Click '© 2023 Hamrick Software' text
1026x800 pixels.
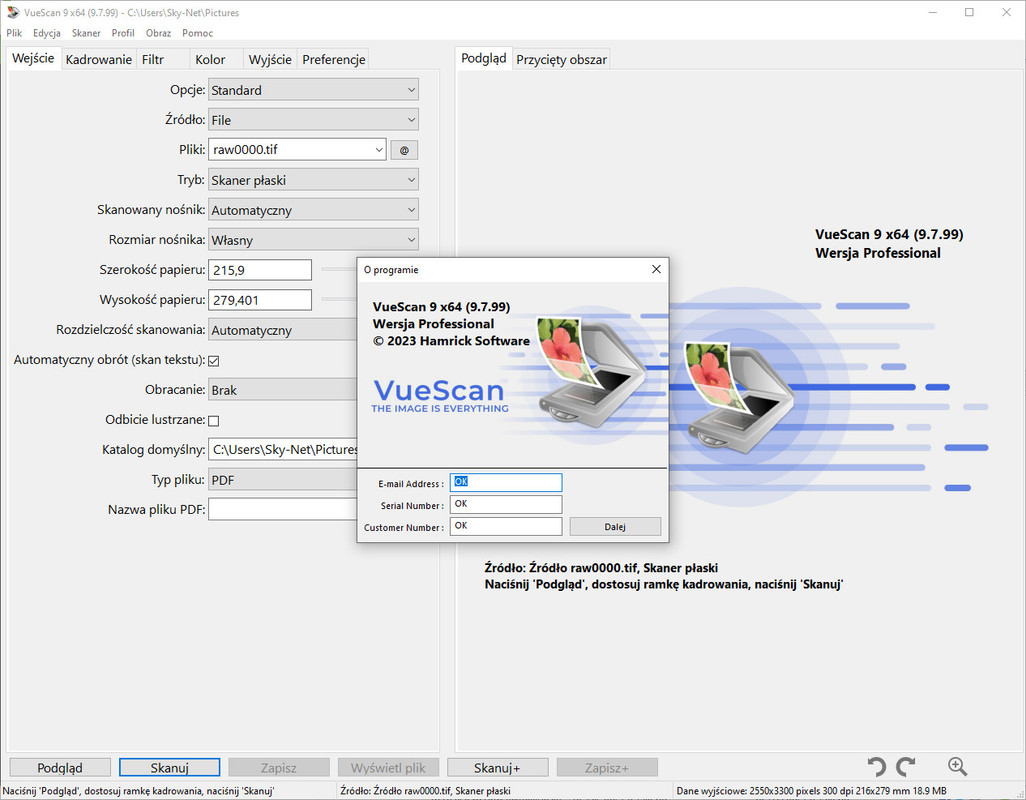tap(451, 341)
